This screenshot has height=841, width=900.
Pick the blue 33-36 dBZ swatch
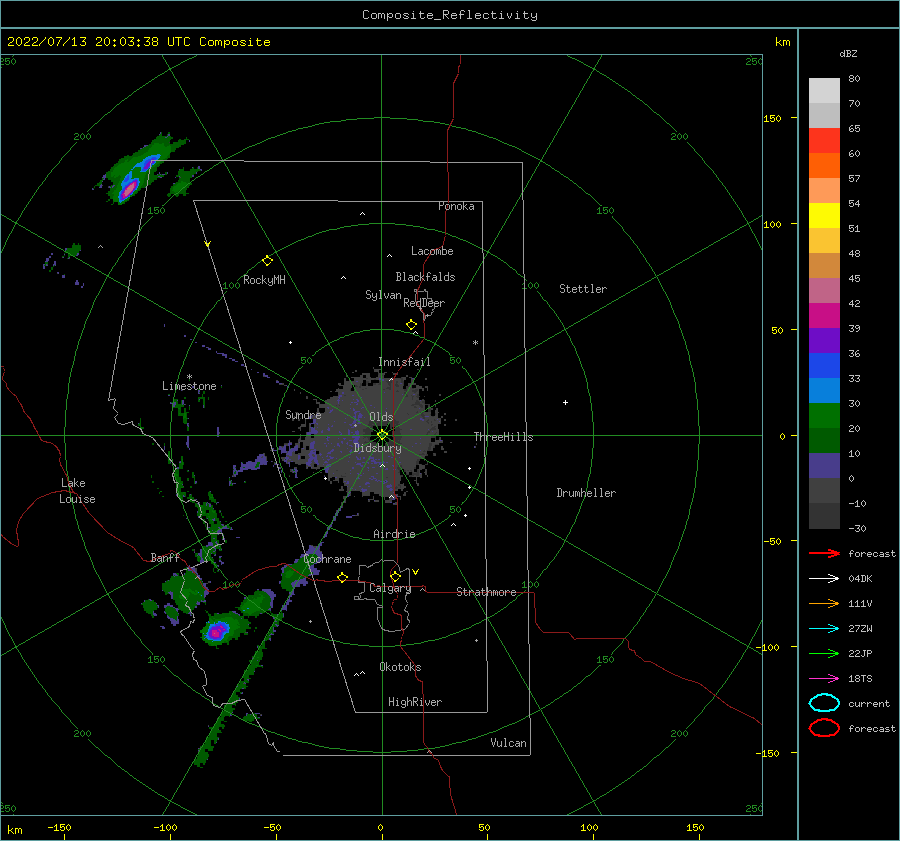[824, 366]
